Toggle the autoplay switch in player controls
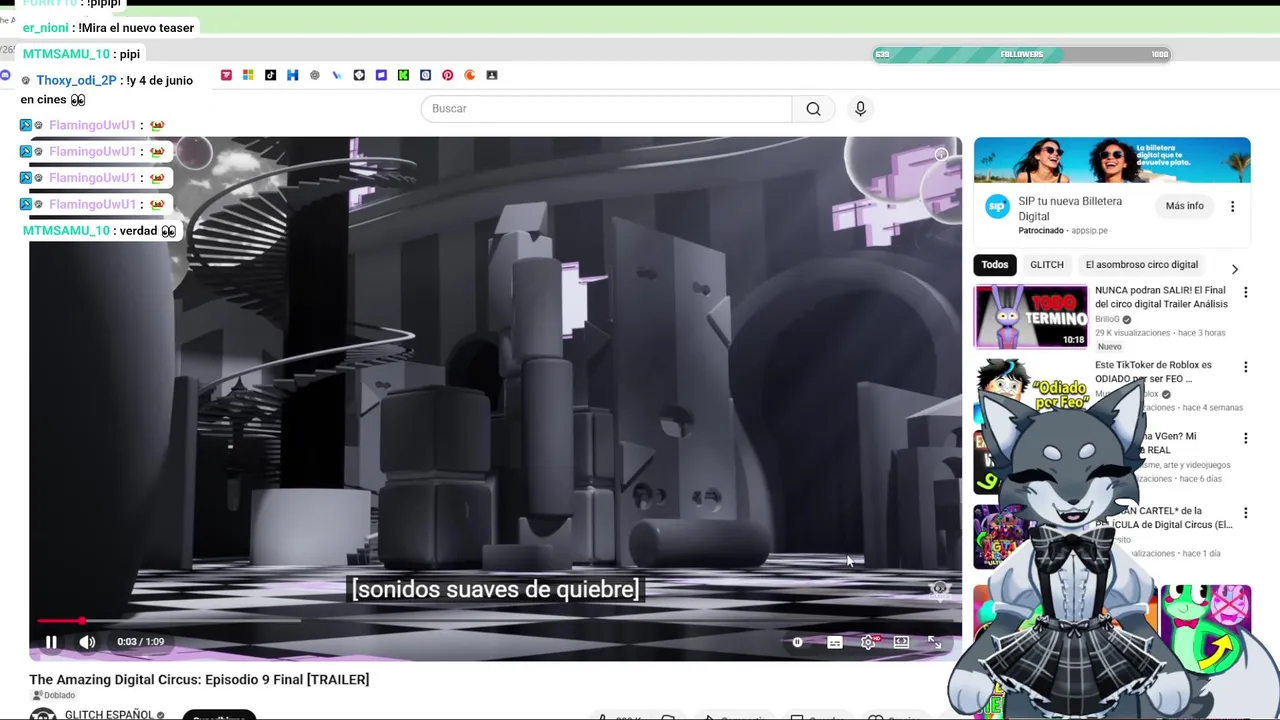Image resolution: width=1280 pixels, height=720 pixels. (798, 642)
